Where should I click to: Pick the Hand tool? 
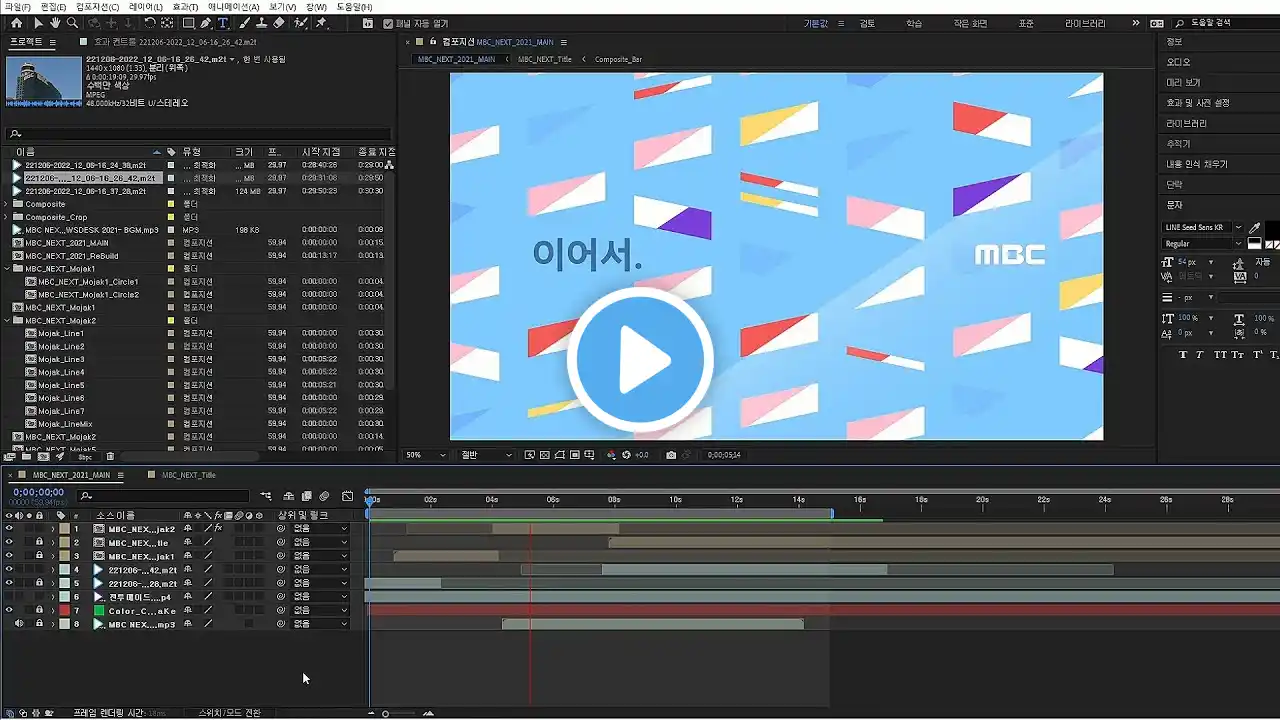[x=55, y=23]
